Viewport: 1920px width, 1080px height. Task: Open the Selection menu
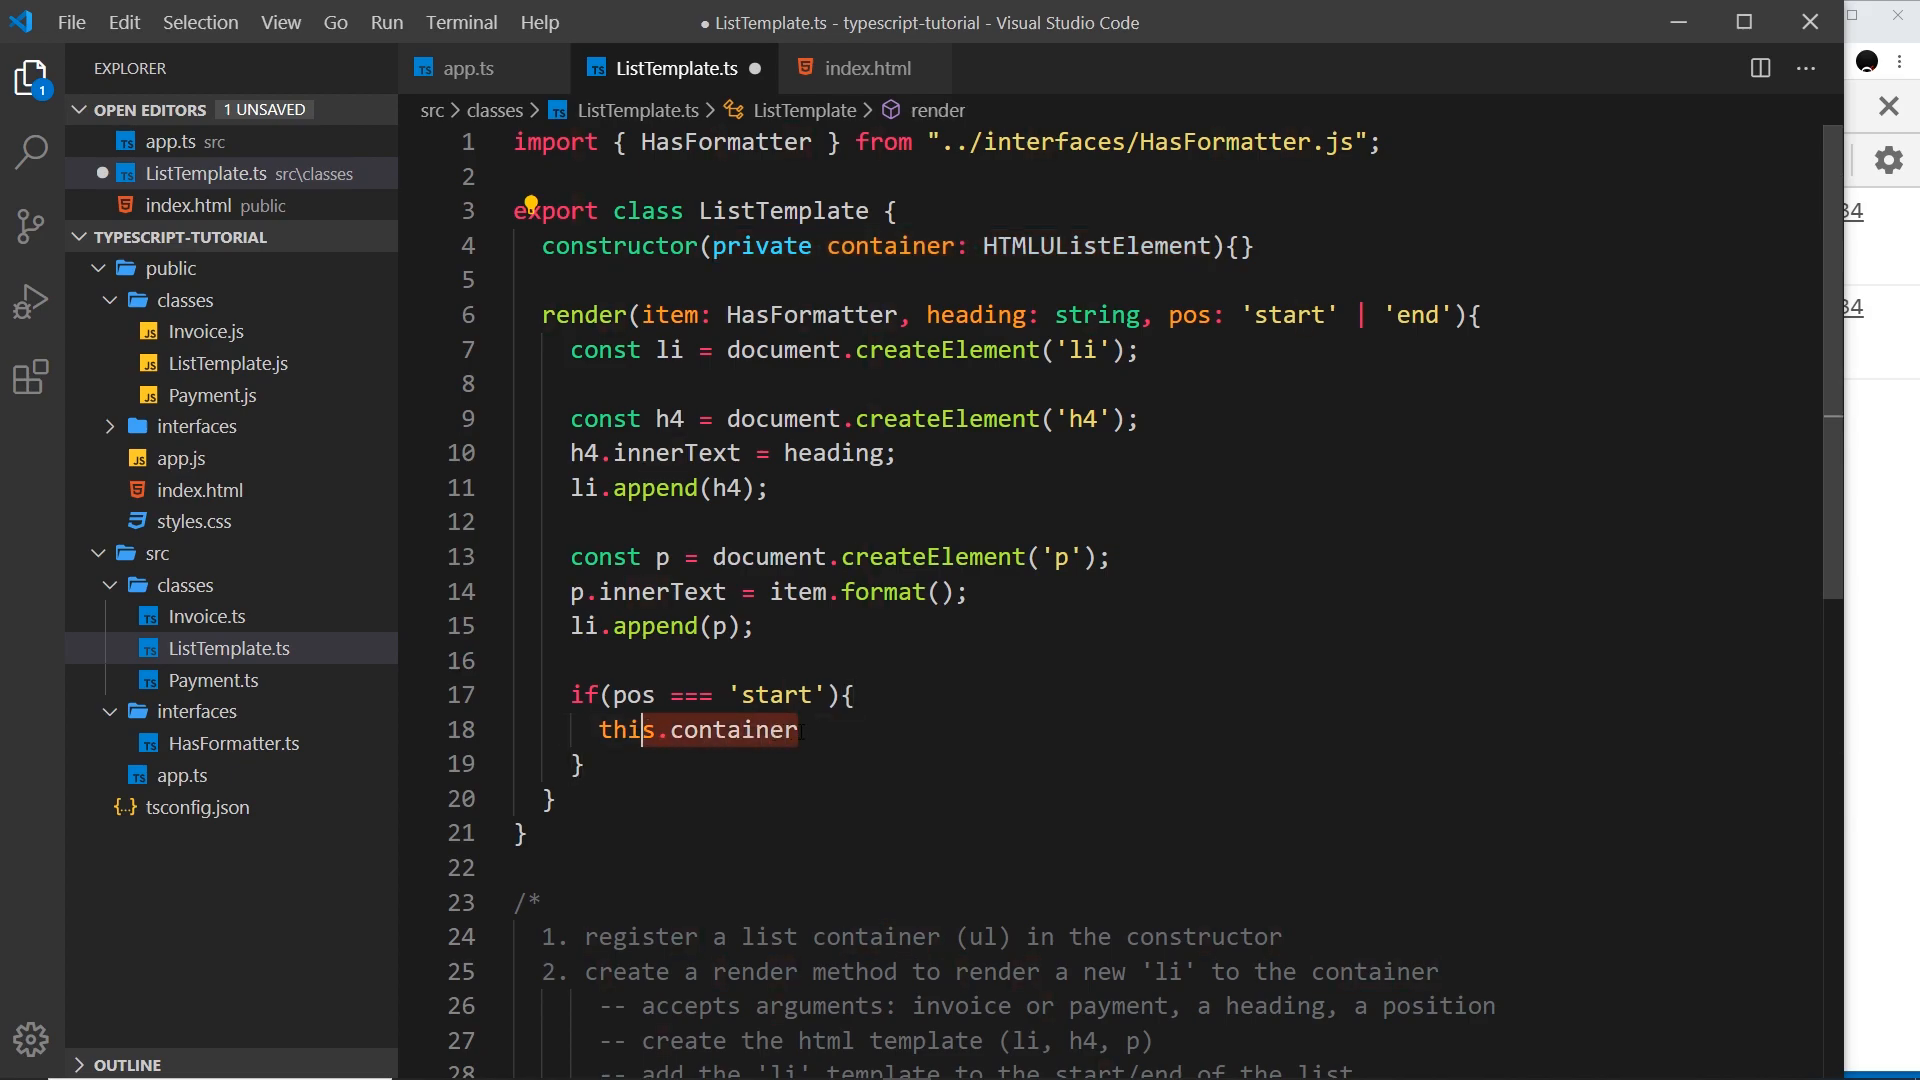coord(200,22)
